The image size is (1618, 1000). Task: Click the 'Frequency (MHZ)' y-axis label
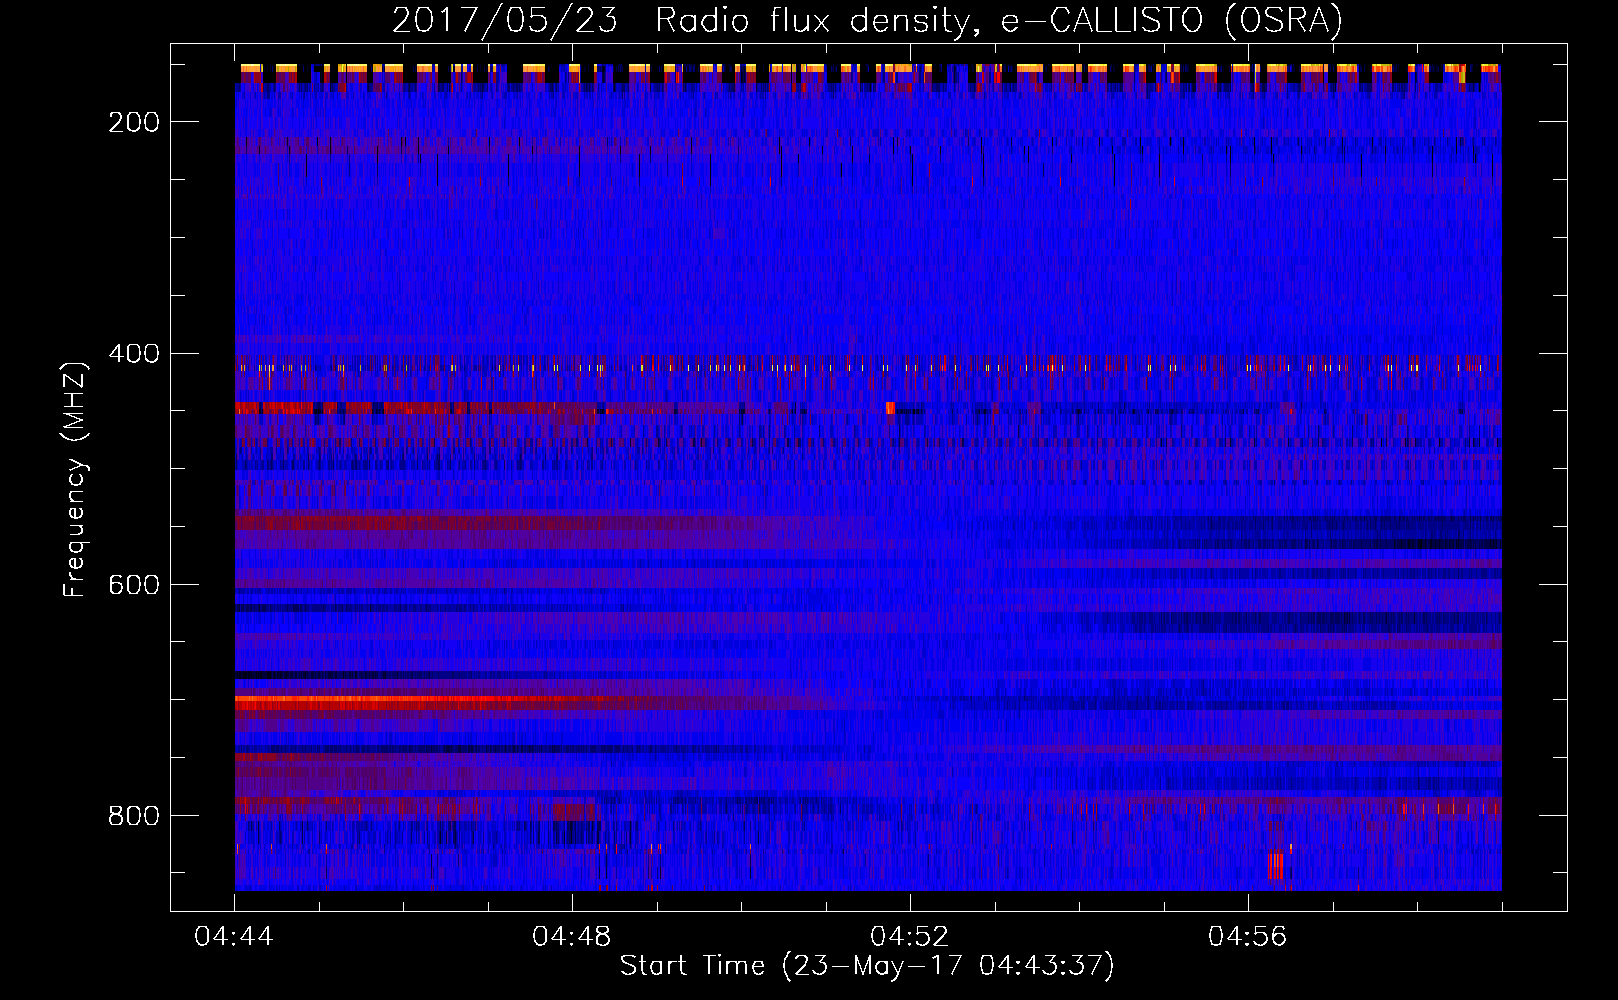(75, 479)
